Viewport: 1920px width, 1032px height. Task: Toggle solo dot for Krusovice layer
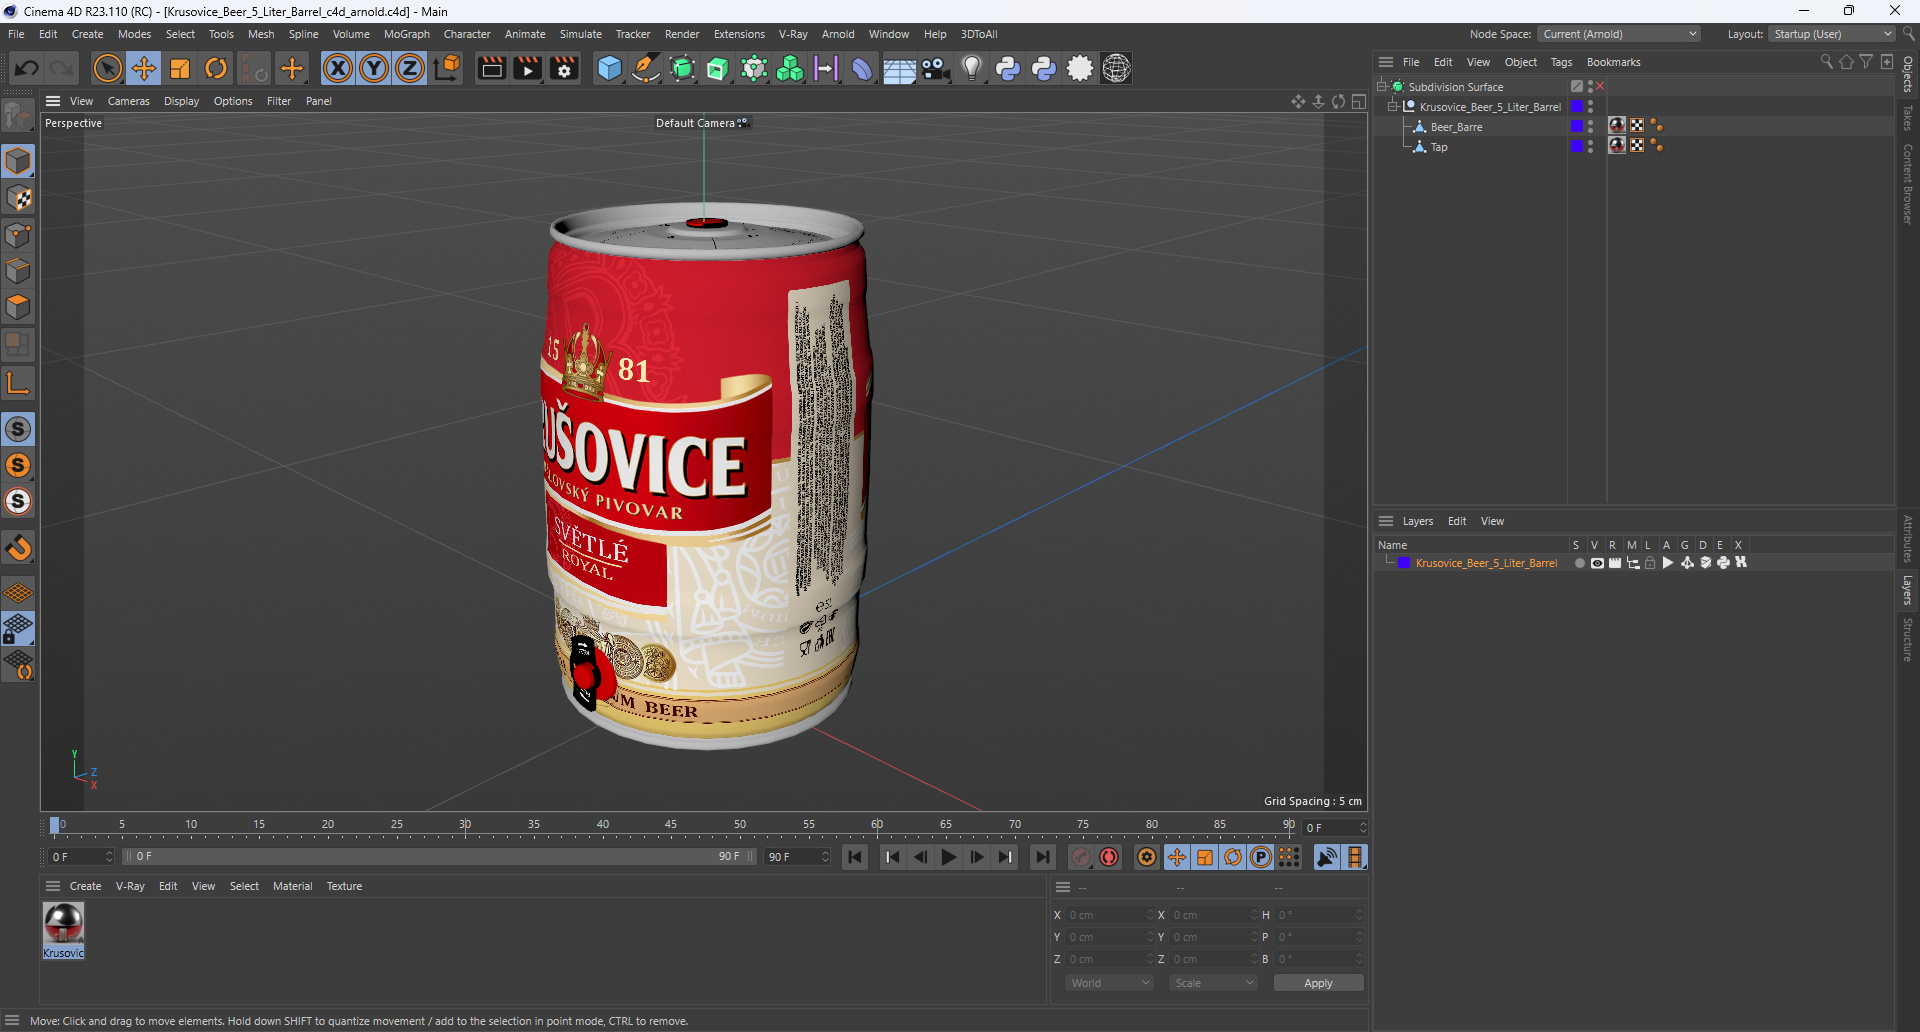coord(1579,563)
